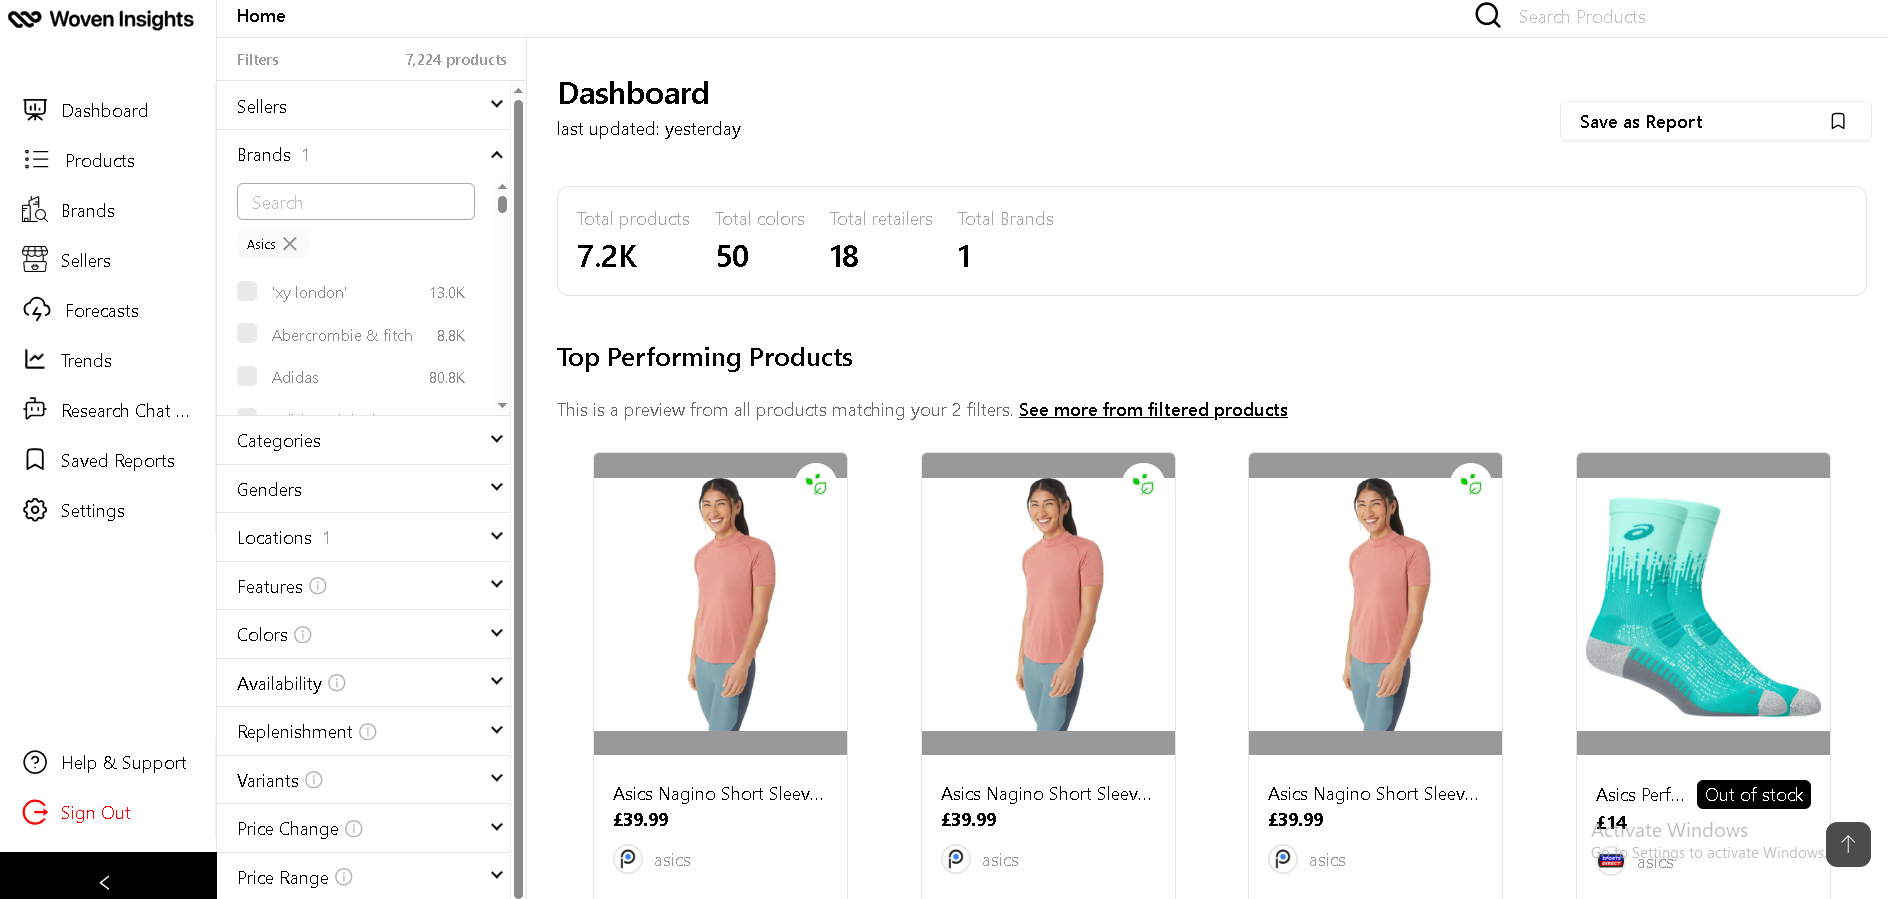Click Colors info icon
The image size is (1888, 899).
point(303,635)
